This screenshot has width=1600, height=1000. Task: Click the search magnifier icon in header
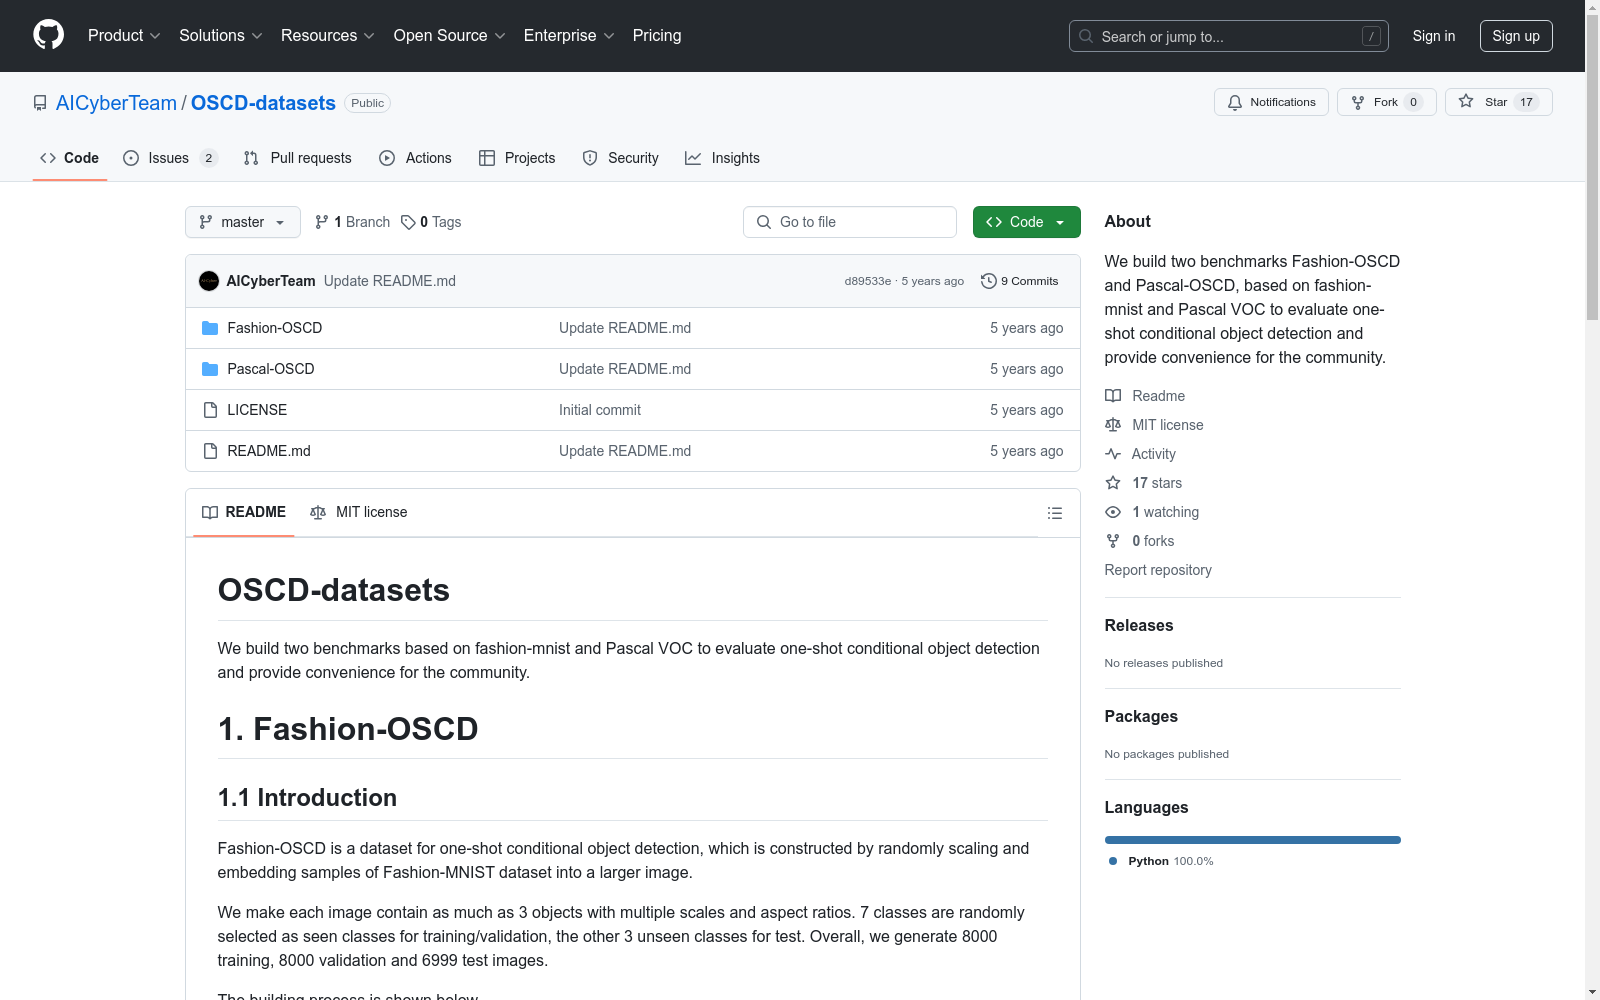[x=1086, y=36]
